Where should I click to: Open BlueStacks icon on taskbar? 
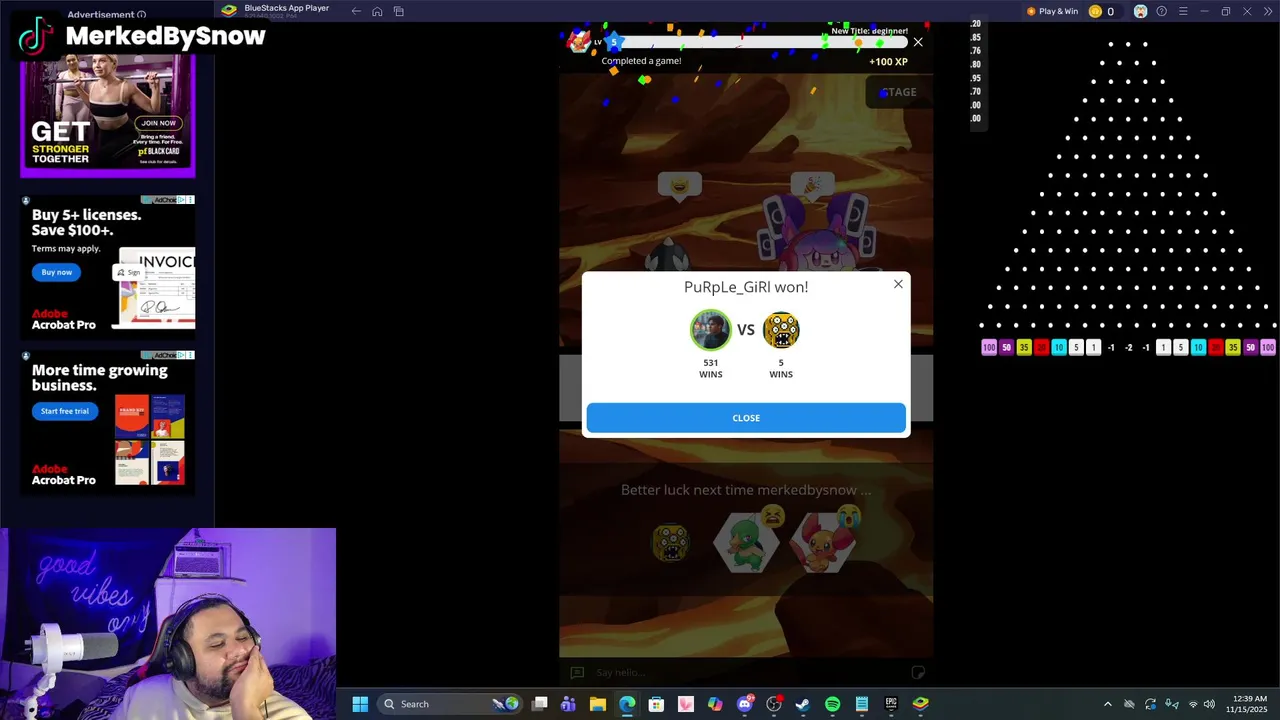(x=920, y=704)
